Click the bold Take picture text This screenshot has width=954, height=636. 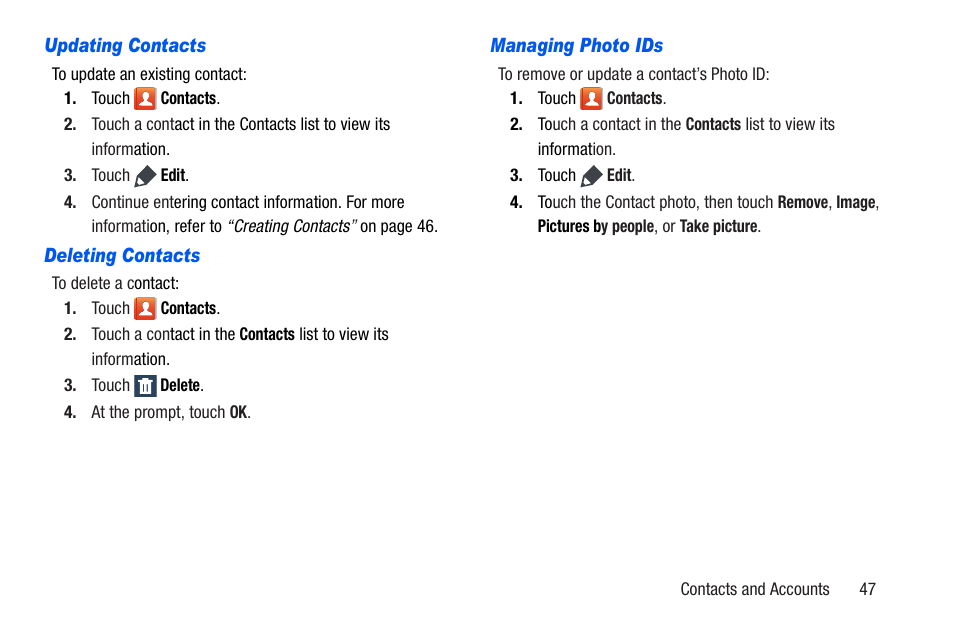(718, 226)
